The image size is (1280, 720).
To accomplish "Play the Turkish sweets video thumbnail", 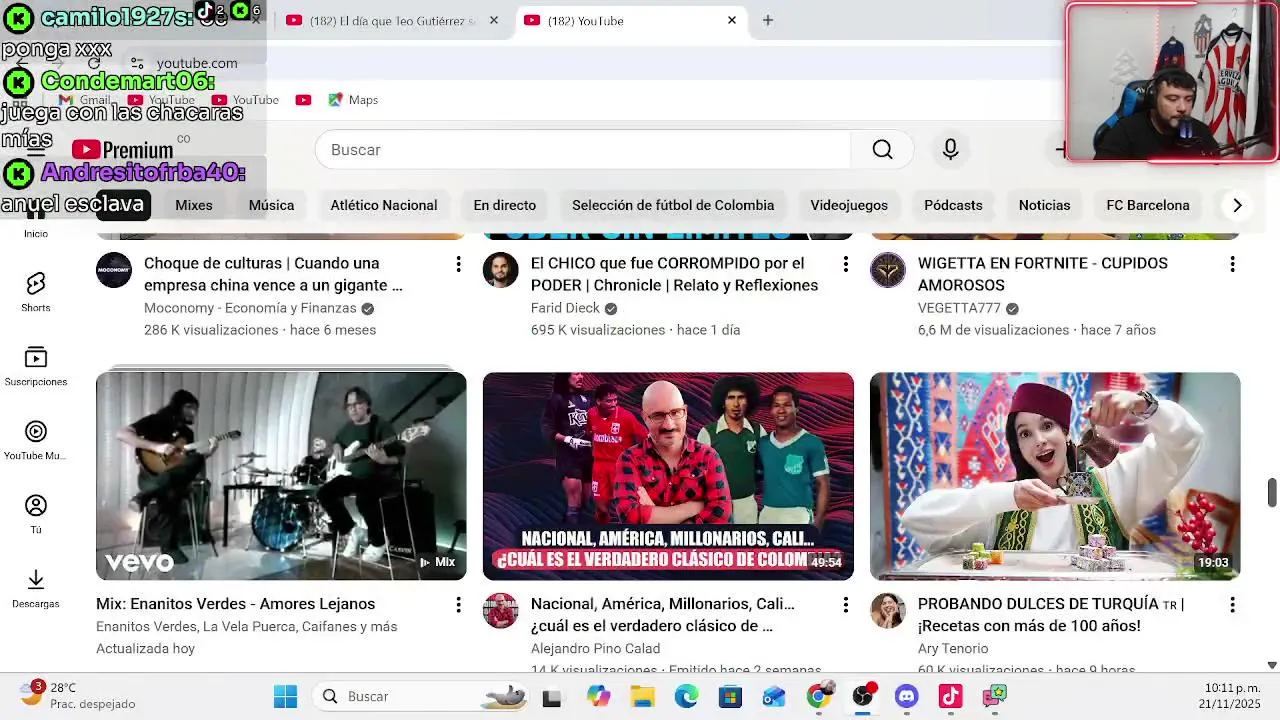I will click(x=1055, y=476).
